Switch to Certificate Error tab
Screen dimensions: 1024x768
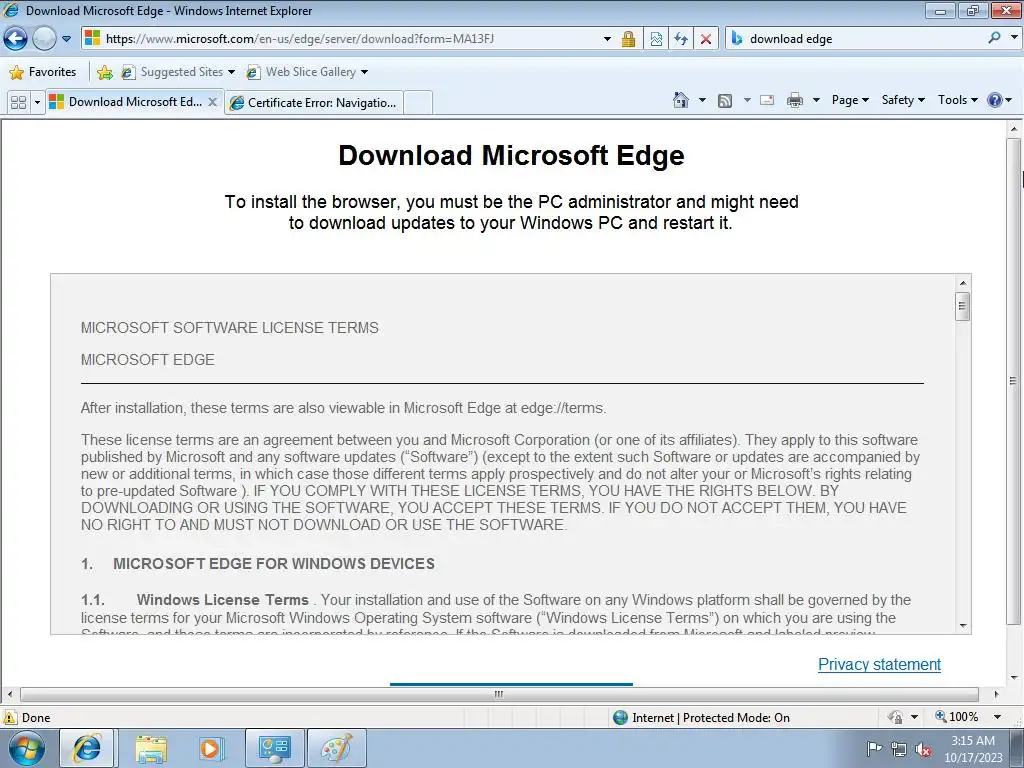coord(313,103)
